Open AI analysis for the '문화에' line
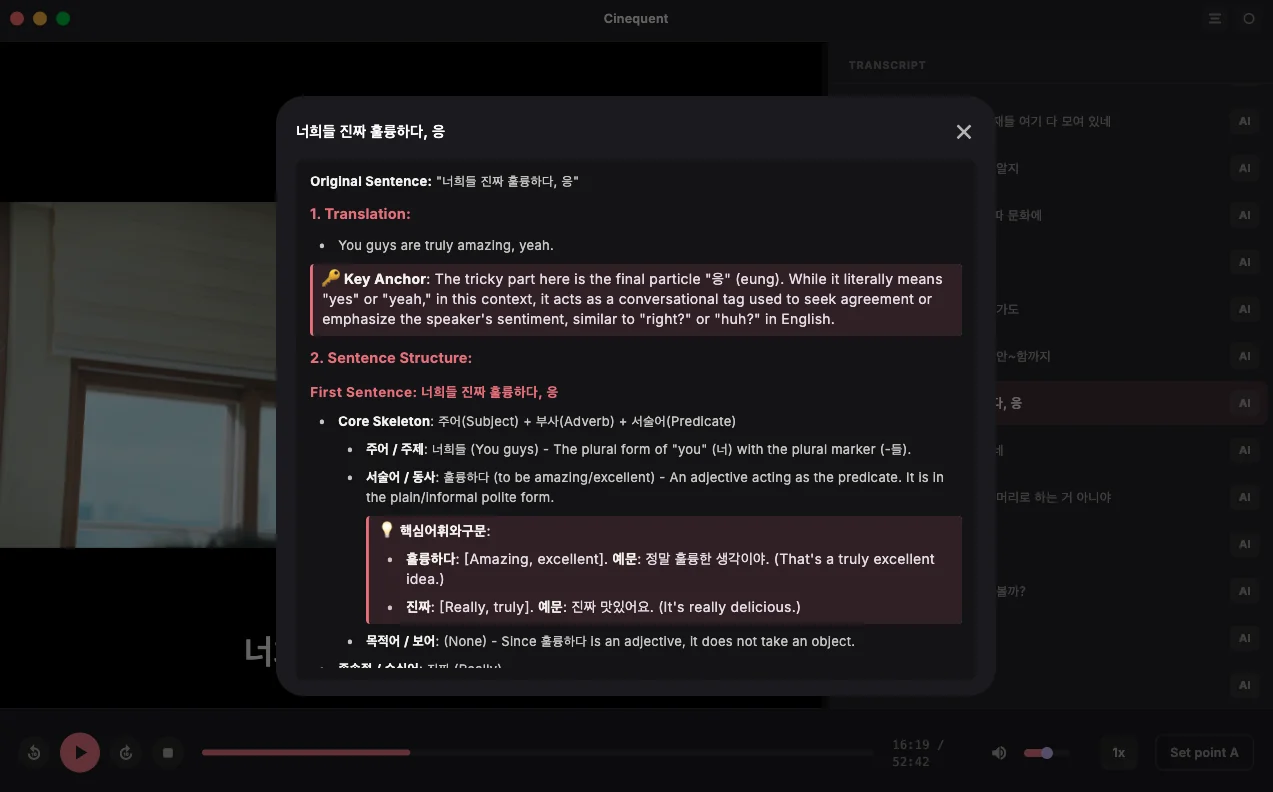The height and width of the screenshot is (792, 1273). (x=1245, y=215)
